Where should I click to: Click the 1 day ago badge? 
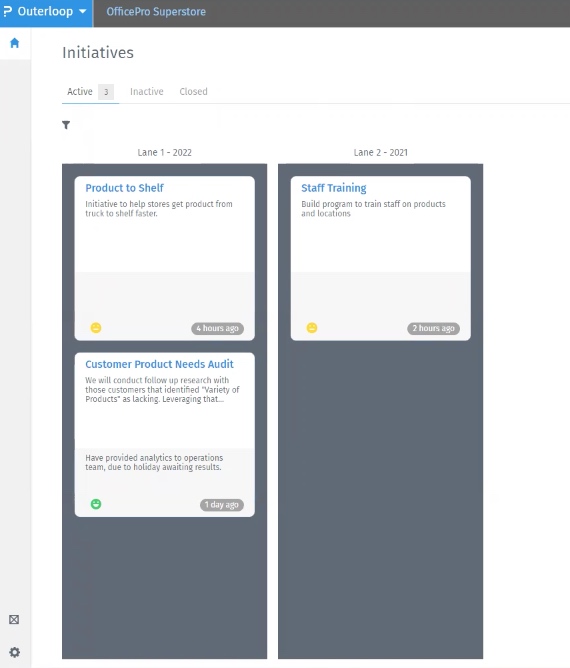coord(222,505)
